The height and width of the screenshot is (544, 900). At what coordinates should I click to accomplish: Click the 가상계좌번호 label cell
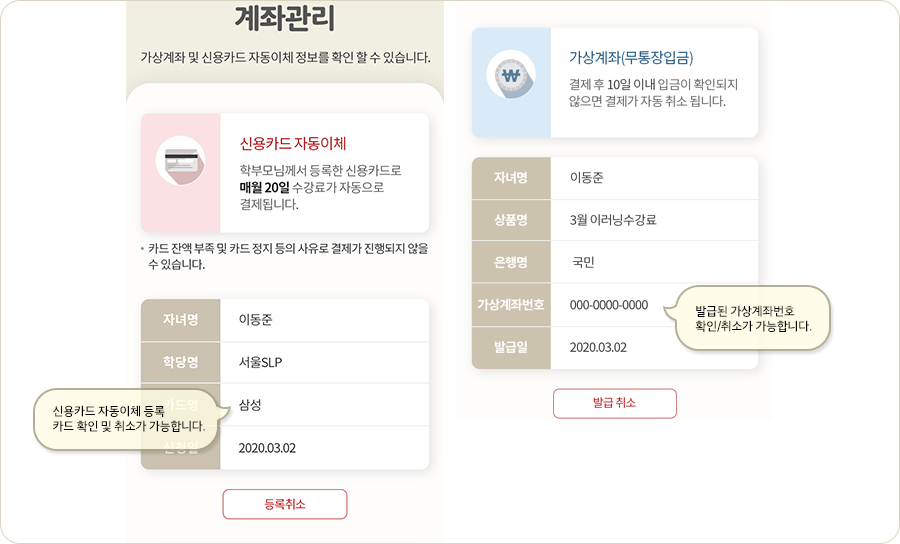click(511, 305)
